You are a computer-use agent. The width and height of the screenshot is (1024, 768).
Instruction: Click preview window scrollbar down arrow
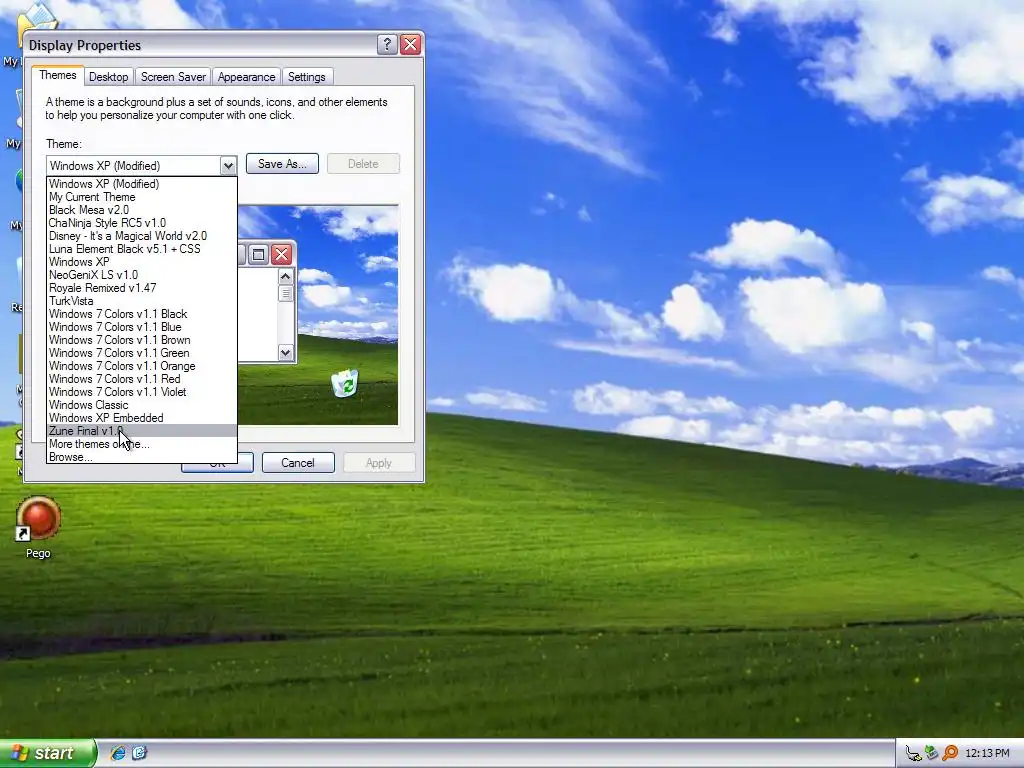[285, 353]
